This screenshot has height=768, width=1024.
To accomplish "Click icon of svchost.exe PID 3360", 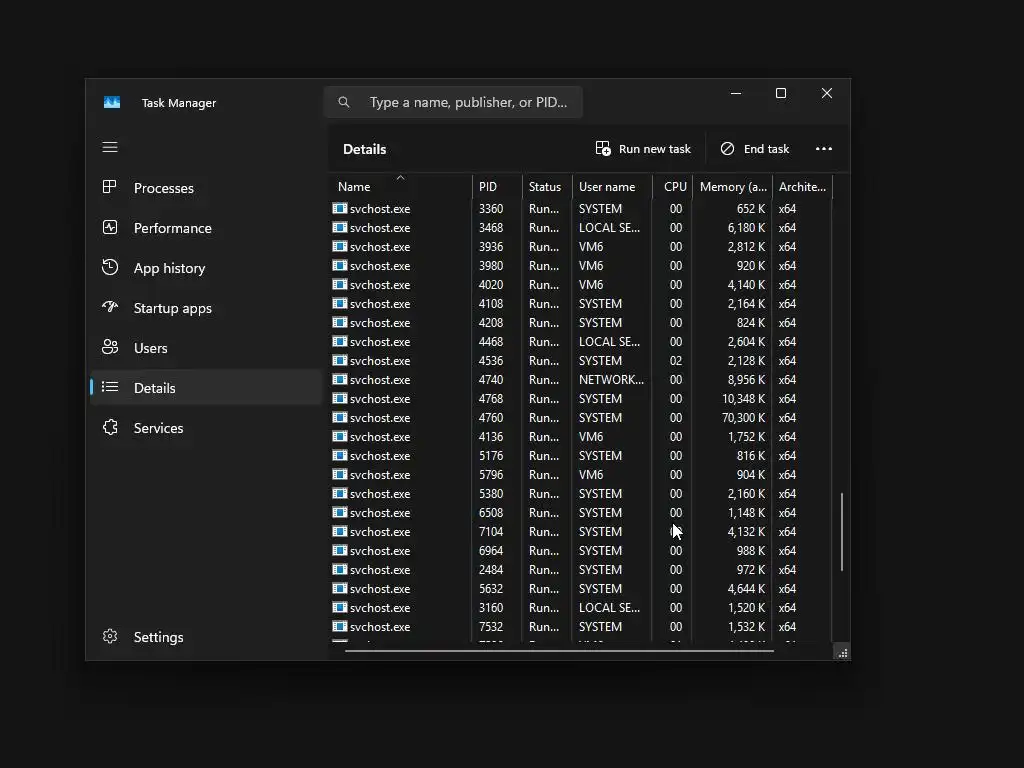I will tap(340, 208).
